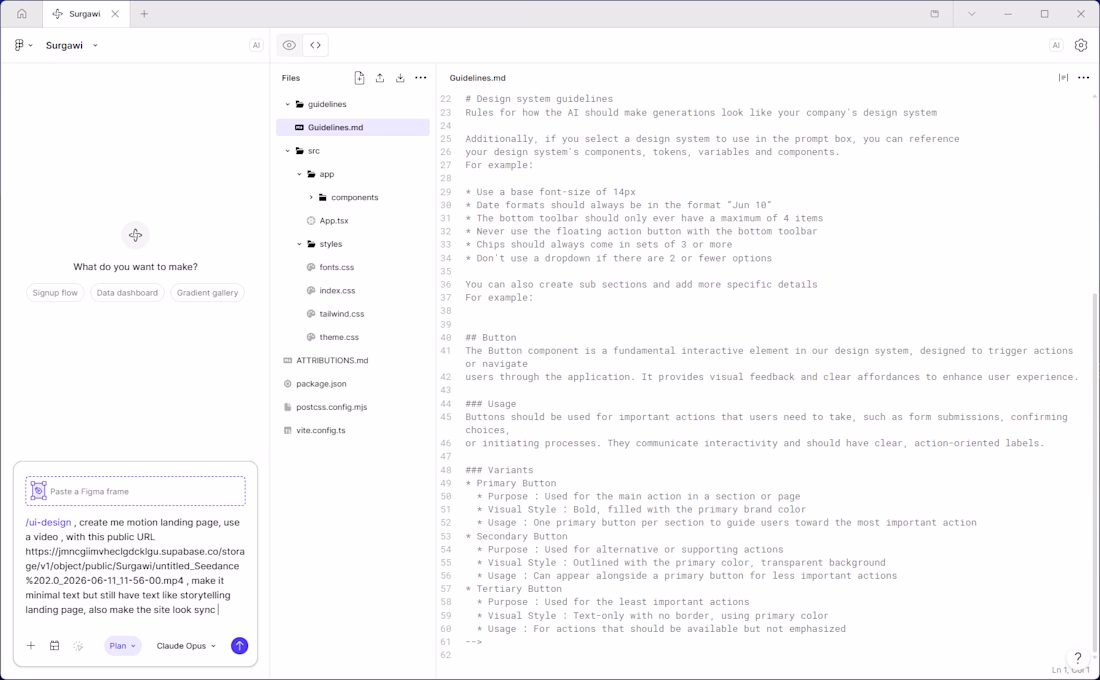Click the Gradient gallery suggestion chip
Image resolution: width=1100 pixels, height=680 pixels.
point(207,293)
